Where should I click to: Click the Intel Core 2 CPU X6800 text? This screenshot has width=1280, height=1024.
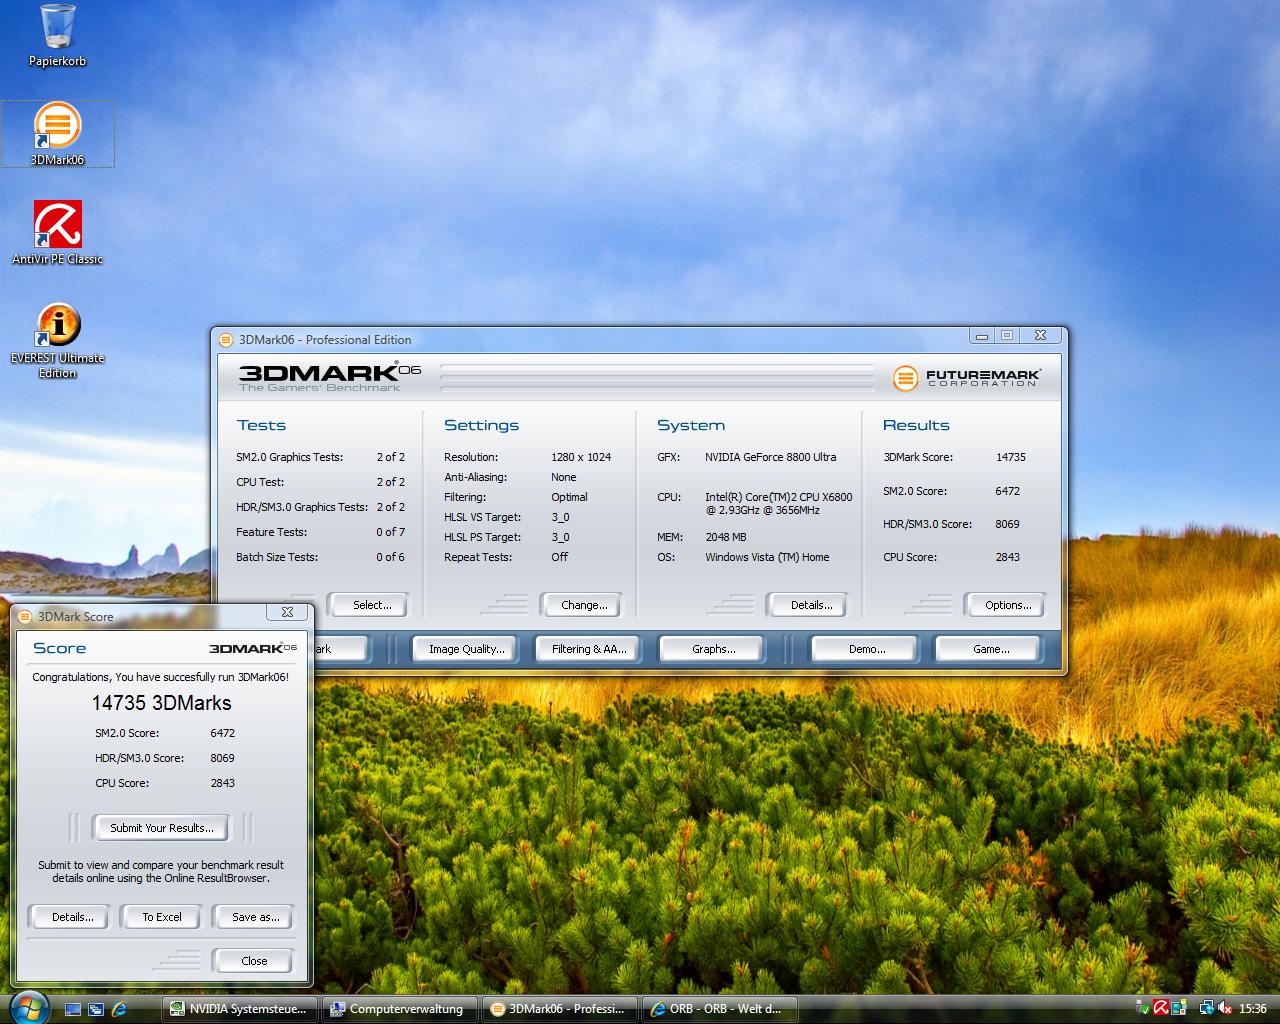(778, 503)
